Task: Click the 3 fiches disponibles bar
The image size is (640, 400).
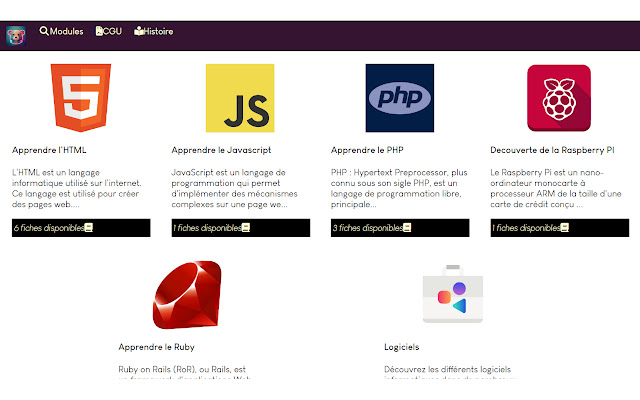Action: tap(400, 228)
